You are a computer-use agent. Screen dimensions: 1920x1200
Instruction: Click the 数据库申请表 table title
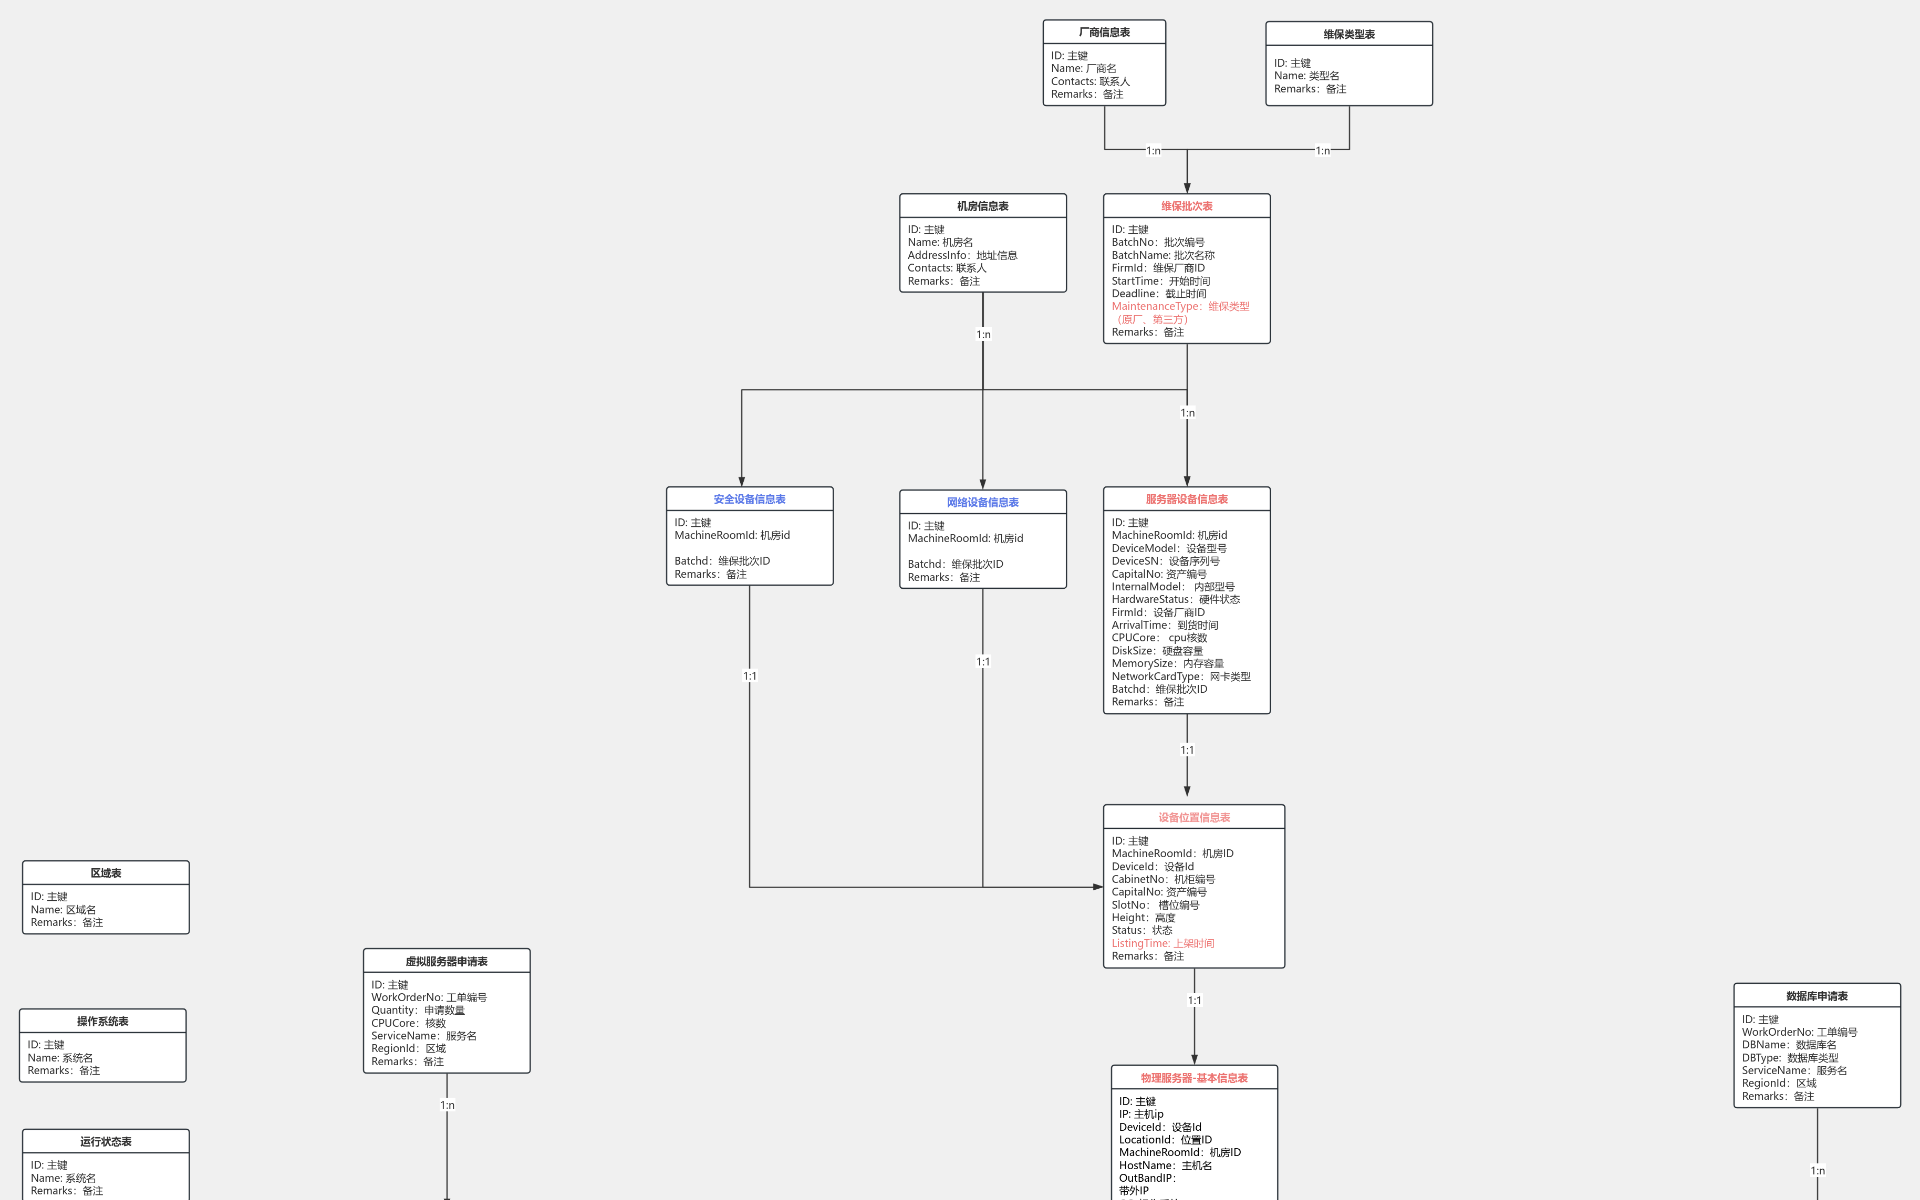coord(1816,996)
